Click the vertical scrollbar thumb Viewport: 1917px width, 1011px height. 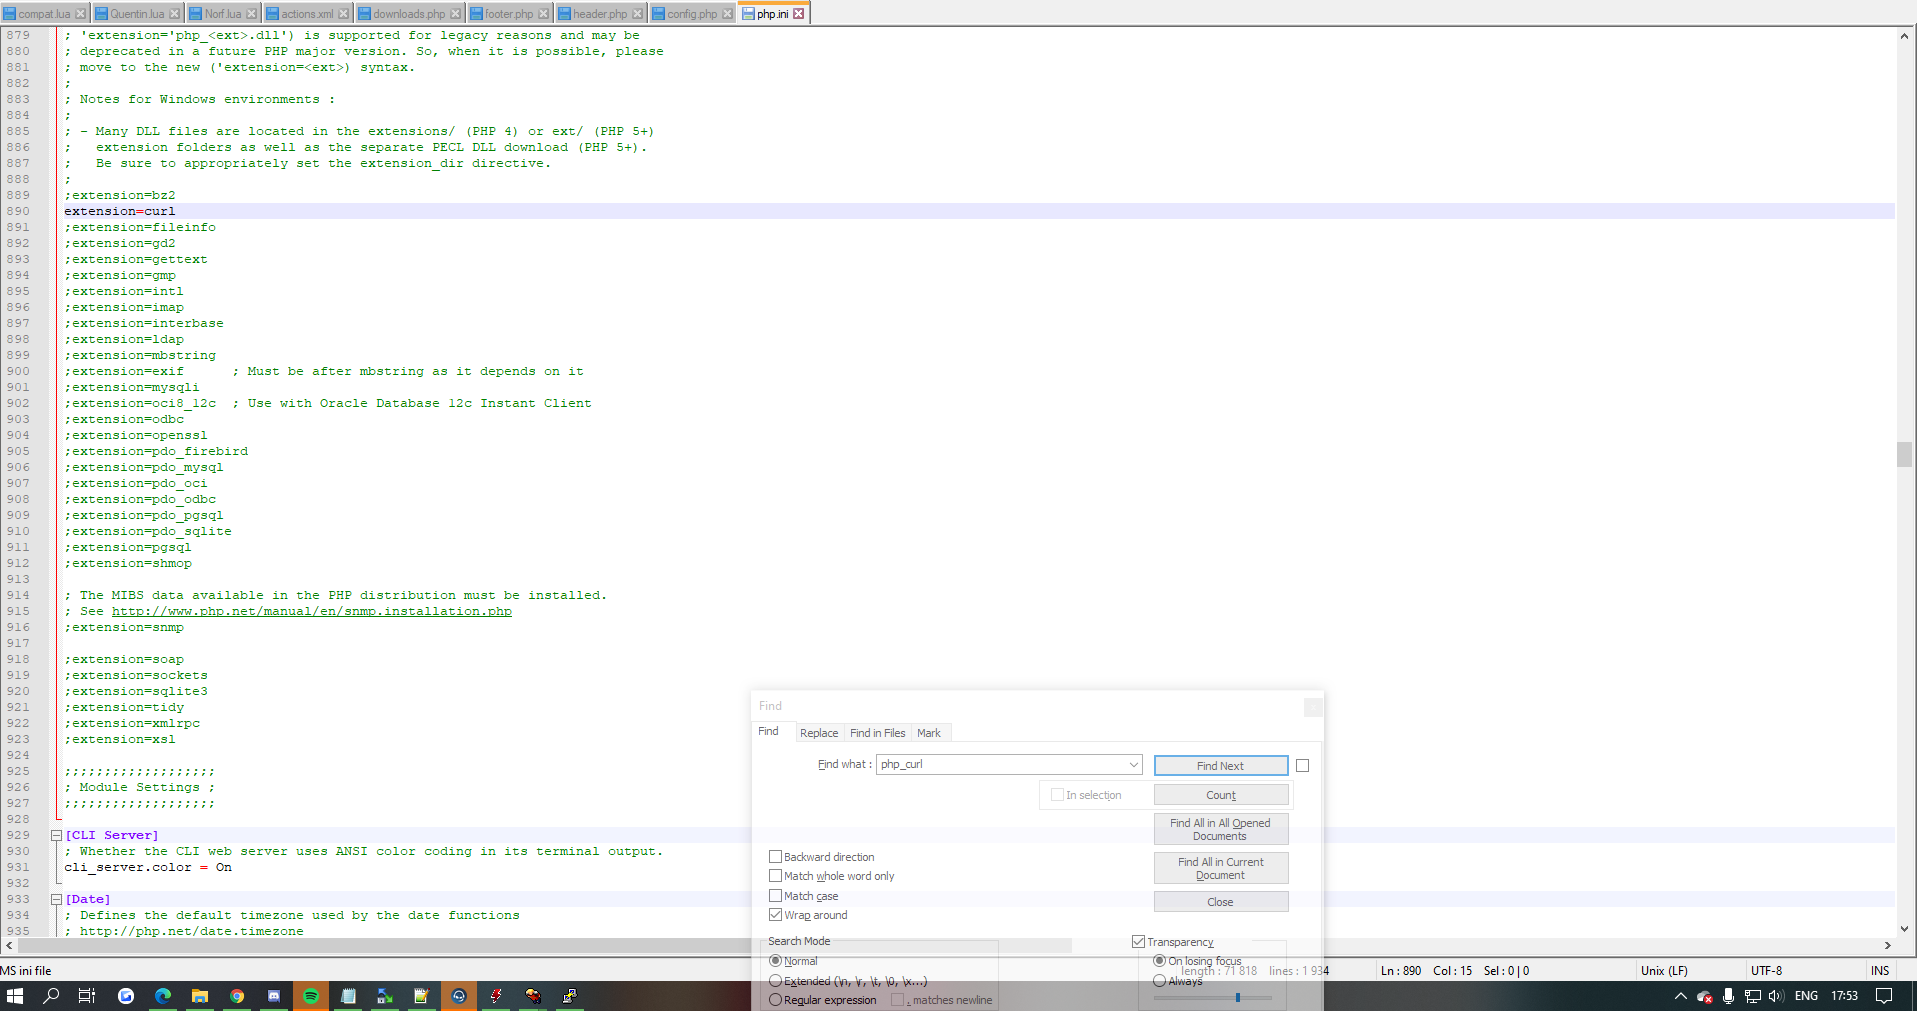[x=1904, y=454]
